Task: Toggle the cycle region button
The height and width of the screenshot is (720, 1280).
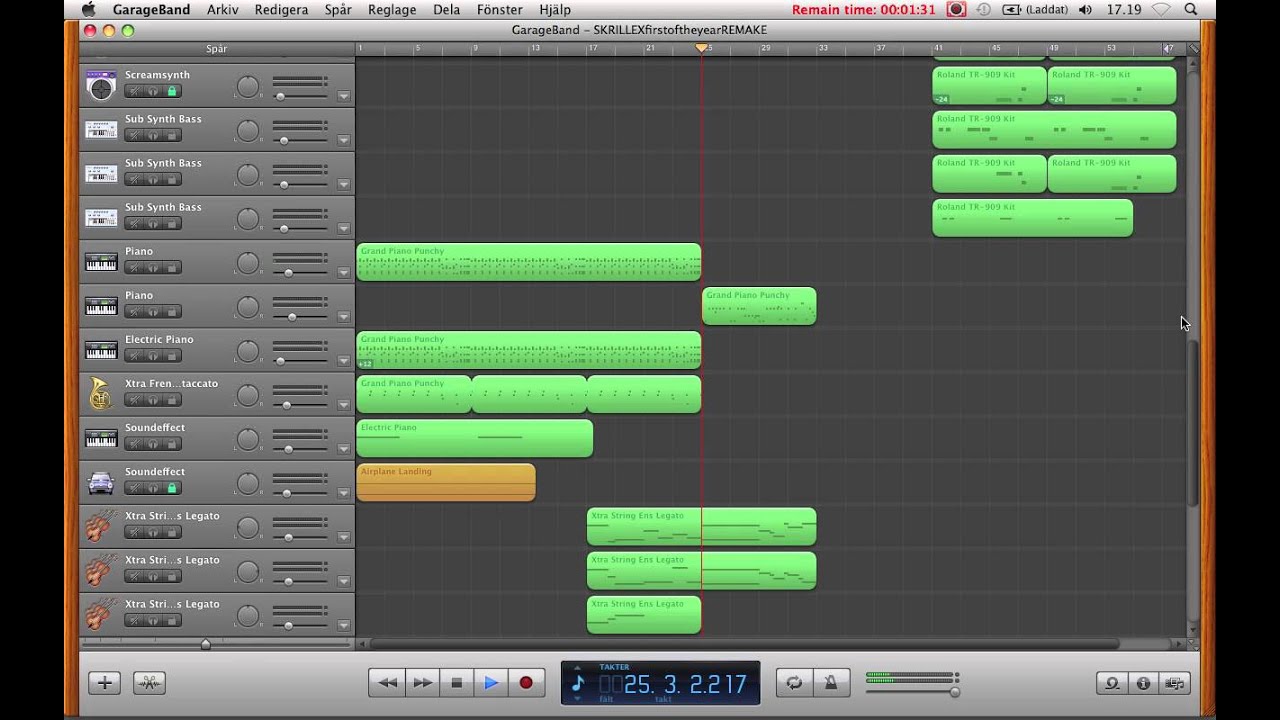Action: pos(794,683)
